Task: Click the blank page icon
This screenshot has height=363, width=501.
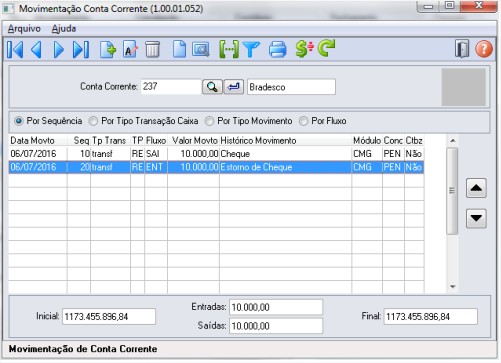Action: click(179, 50)
